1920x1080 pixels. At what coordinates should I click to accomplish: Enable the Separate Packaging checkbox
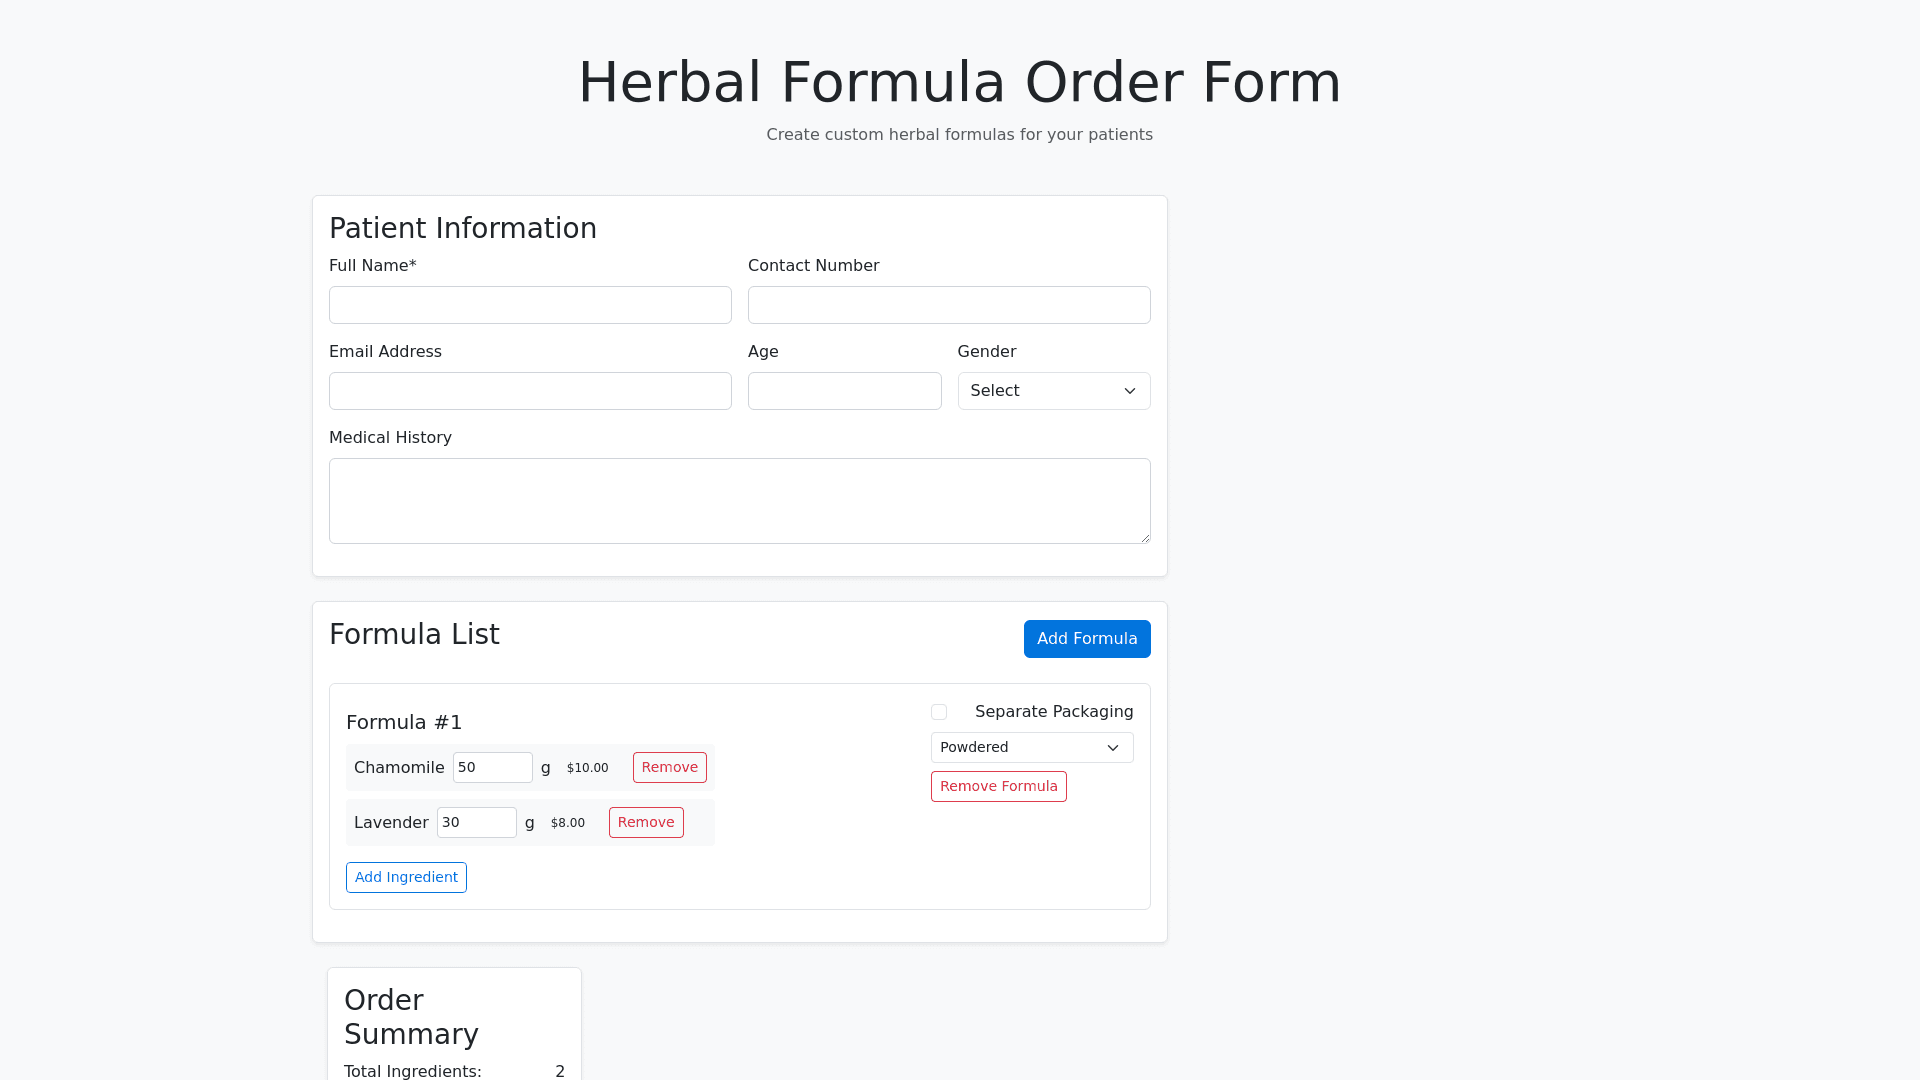coord(939,712)
